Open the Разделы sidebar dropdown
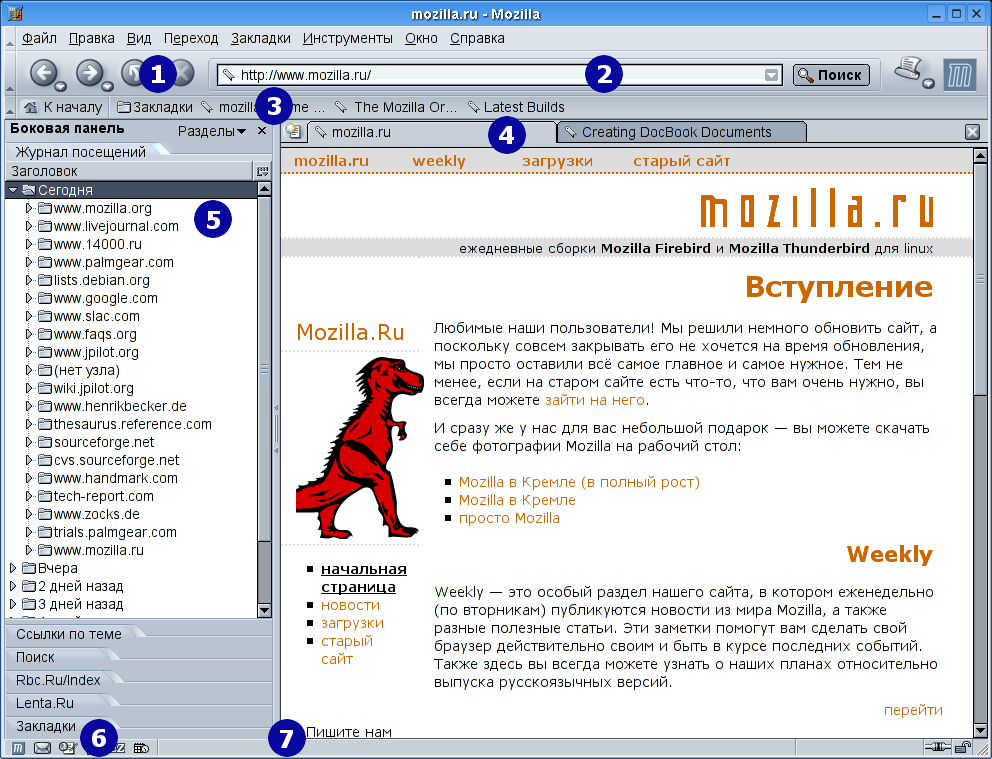 [x=212, y=131]
